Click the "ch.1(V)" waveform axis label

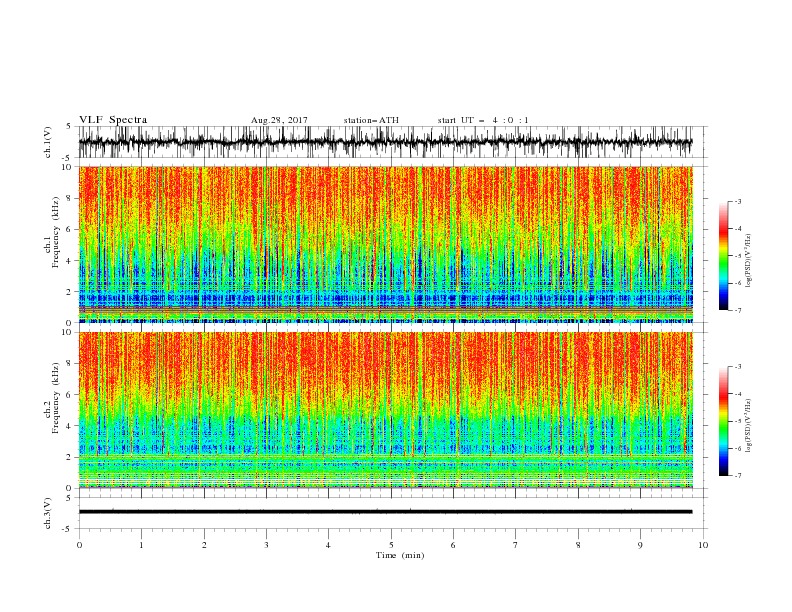pos(48,142)
